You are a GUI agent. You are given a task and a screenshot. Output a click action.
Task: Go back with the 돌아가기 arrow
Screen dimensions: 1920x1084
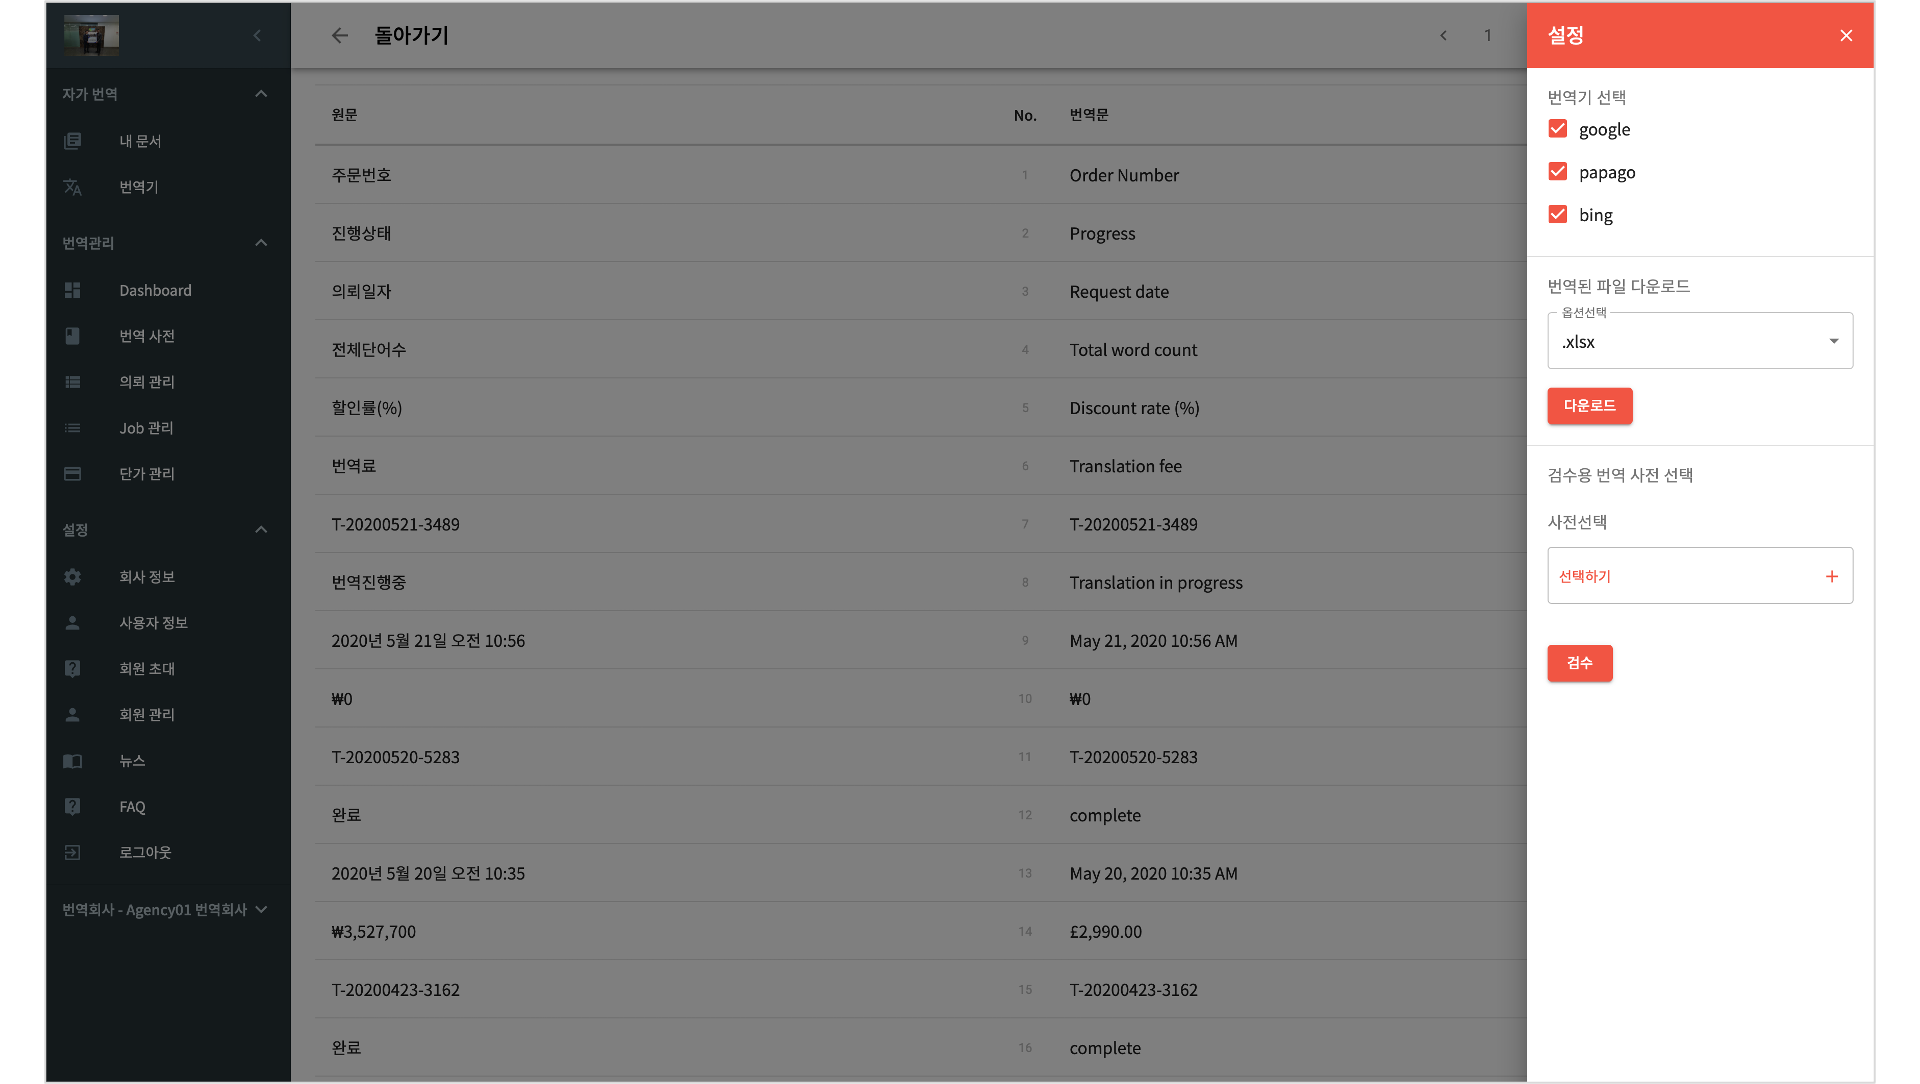pos(340,36)
